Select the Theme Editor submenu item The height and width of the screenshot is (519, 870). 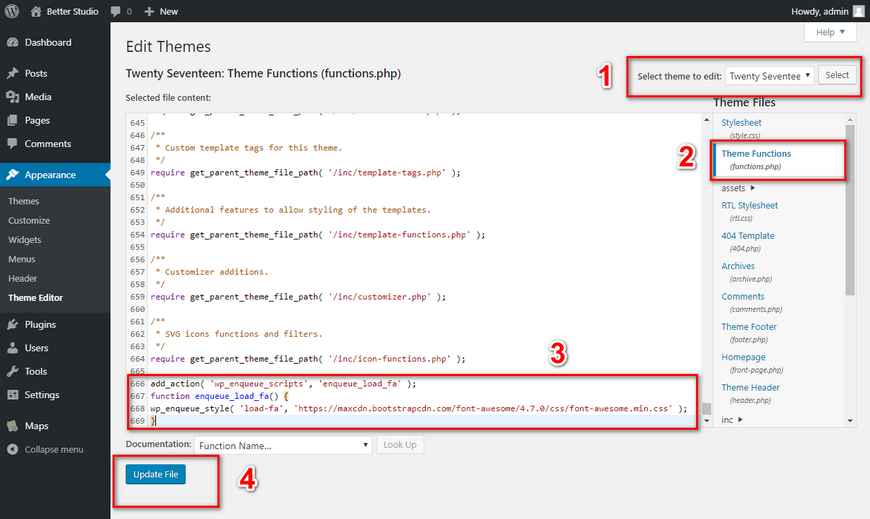pyautogui.click(x=36, y=298)
